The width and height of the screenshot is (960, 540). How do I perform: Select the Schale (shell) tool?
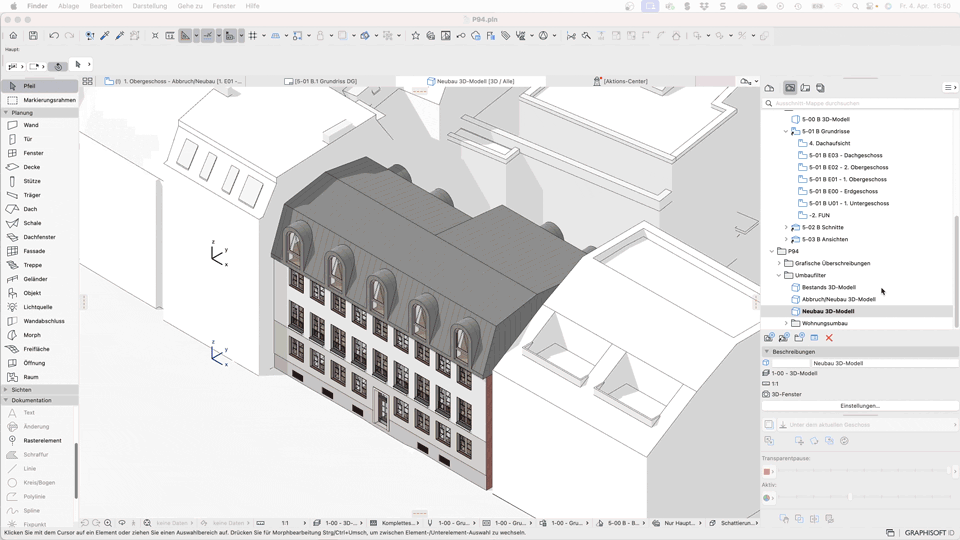pyautogui.click(x=39, y=223)
